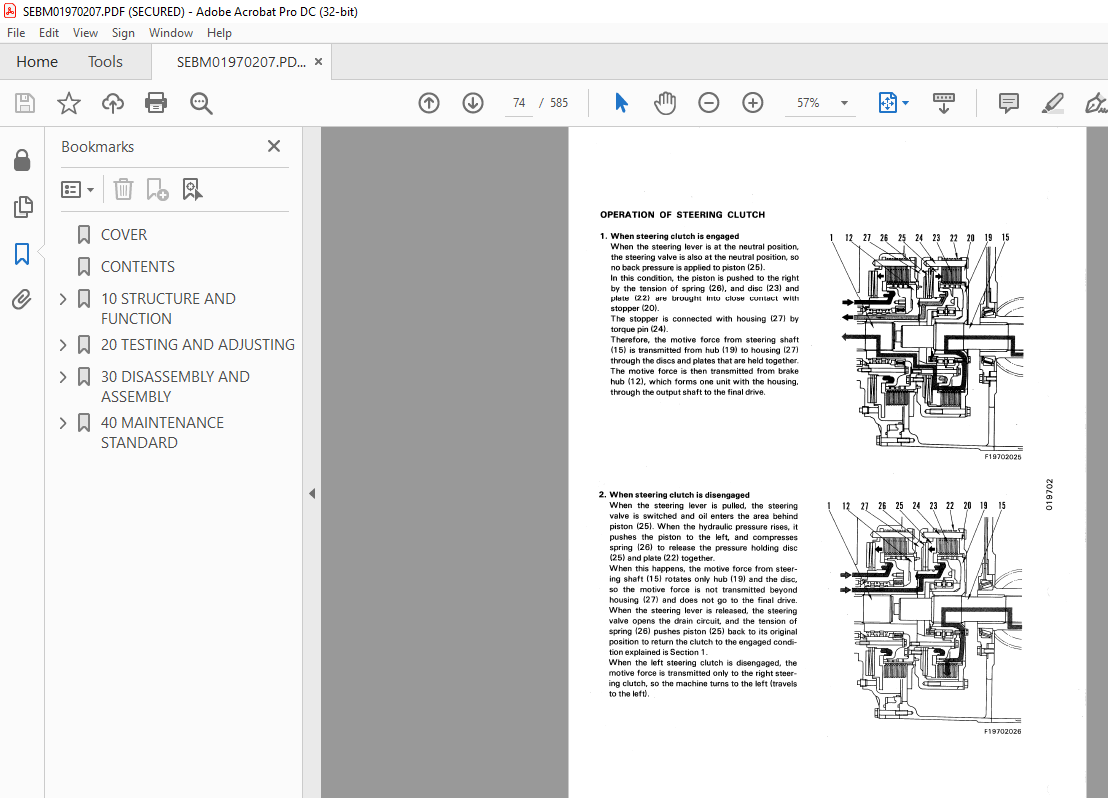Click the page number field showing 74
The height and width of the screenshot is (798, 1108).
pos(519,103)
